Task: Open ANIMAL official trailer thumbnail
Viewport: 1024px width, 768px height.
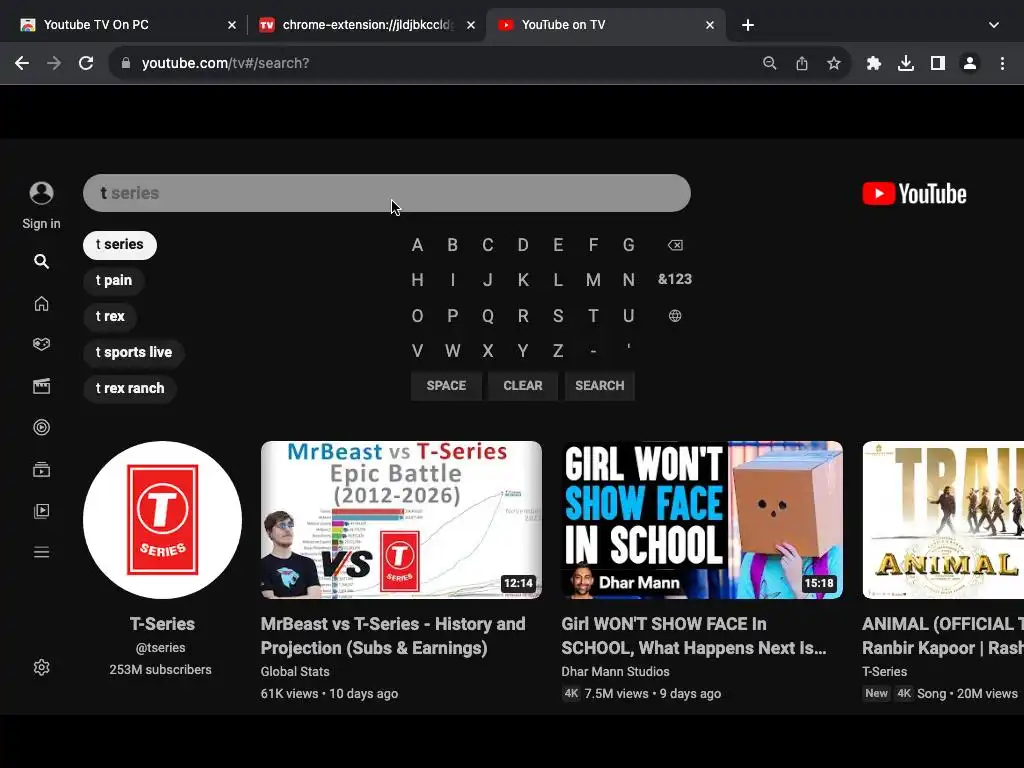Action: coord(943,520)
